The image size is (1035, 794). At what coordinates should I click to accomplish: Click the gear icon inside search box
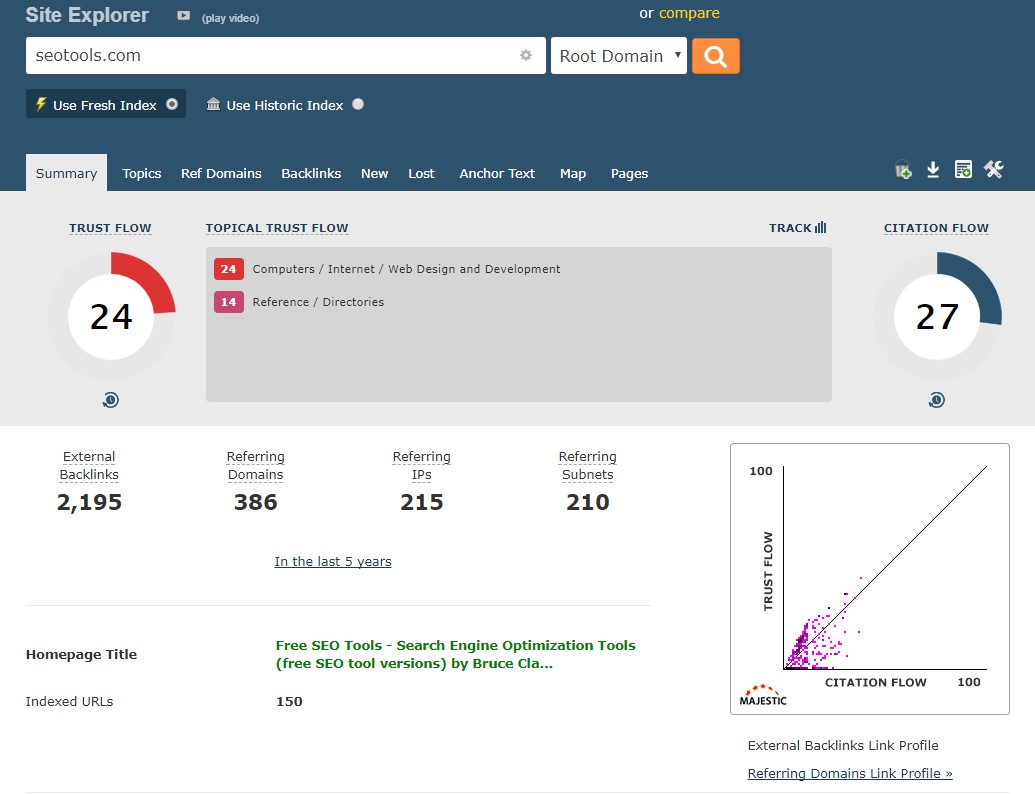pyautogui.click(x=526, y=56)
